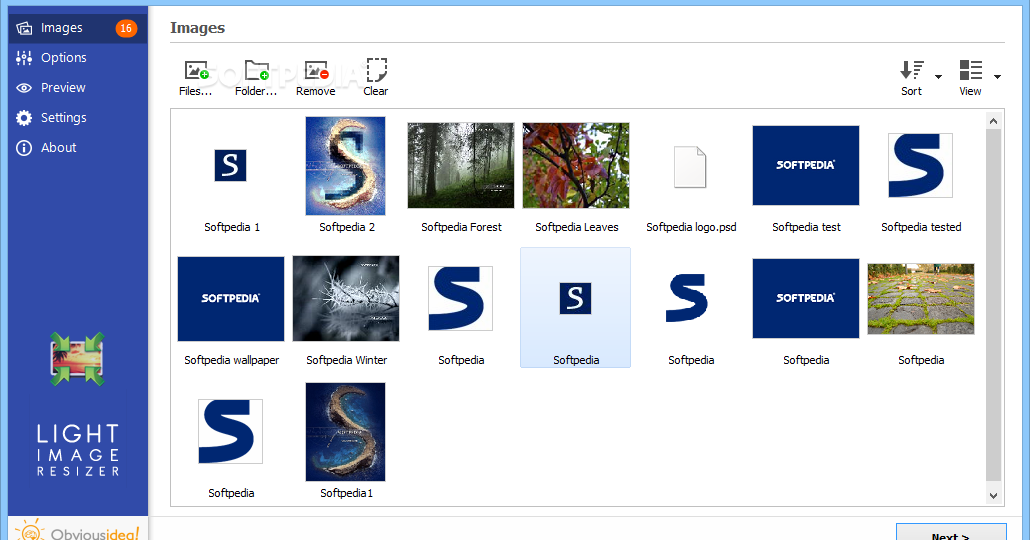Click the Softpedia logo.psd file name

691,227
